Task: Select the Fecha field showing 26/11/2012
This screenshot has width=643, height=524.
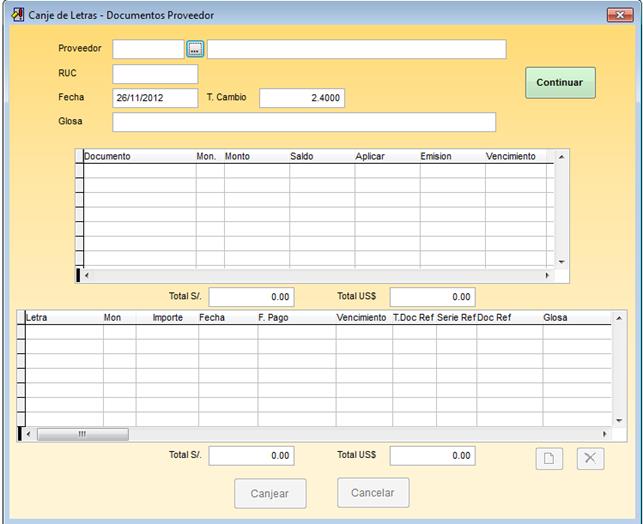Action: point(155,98)
